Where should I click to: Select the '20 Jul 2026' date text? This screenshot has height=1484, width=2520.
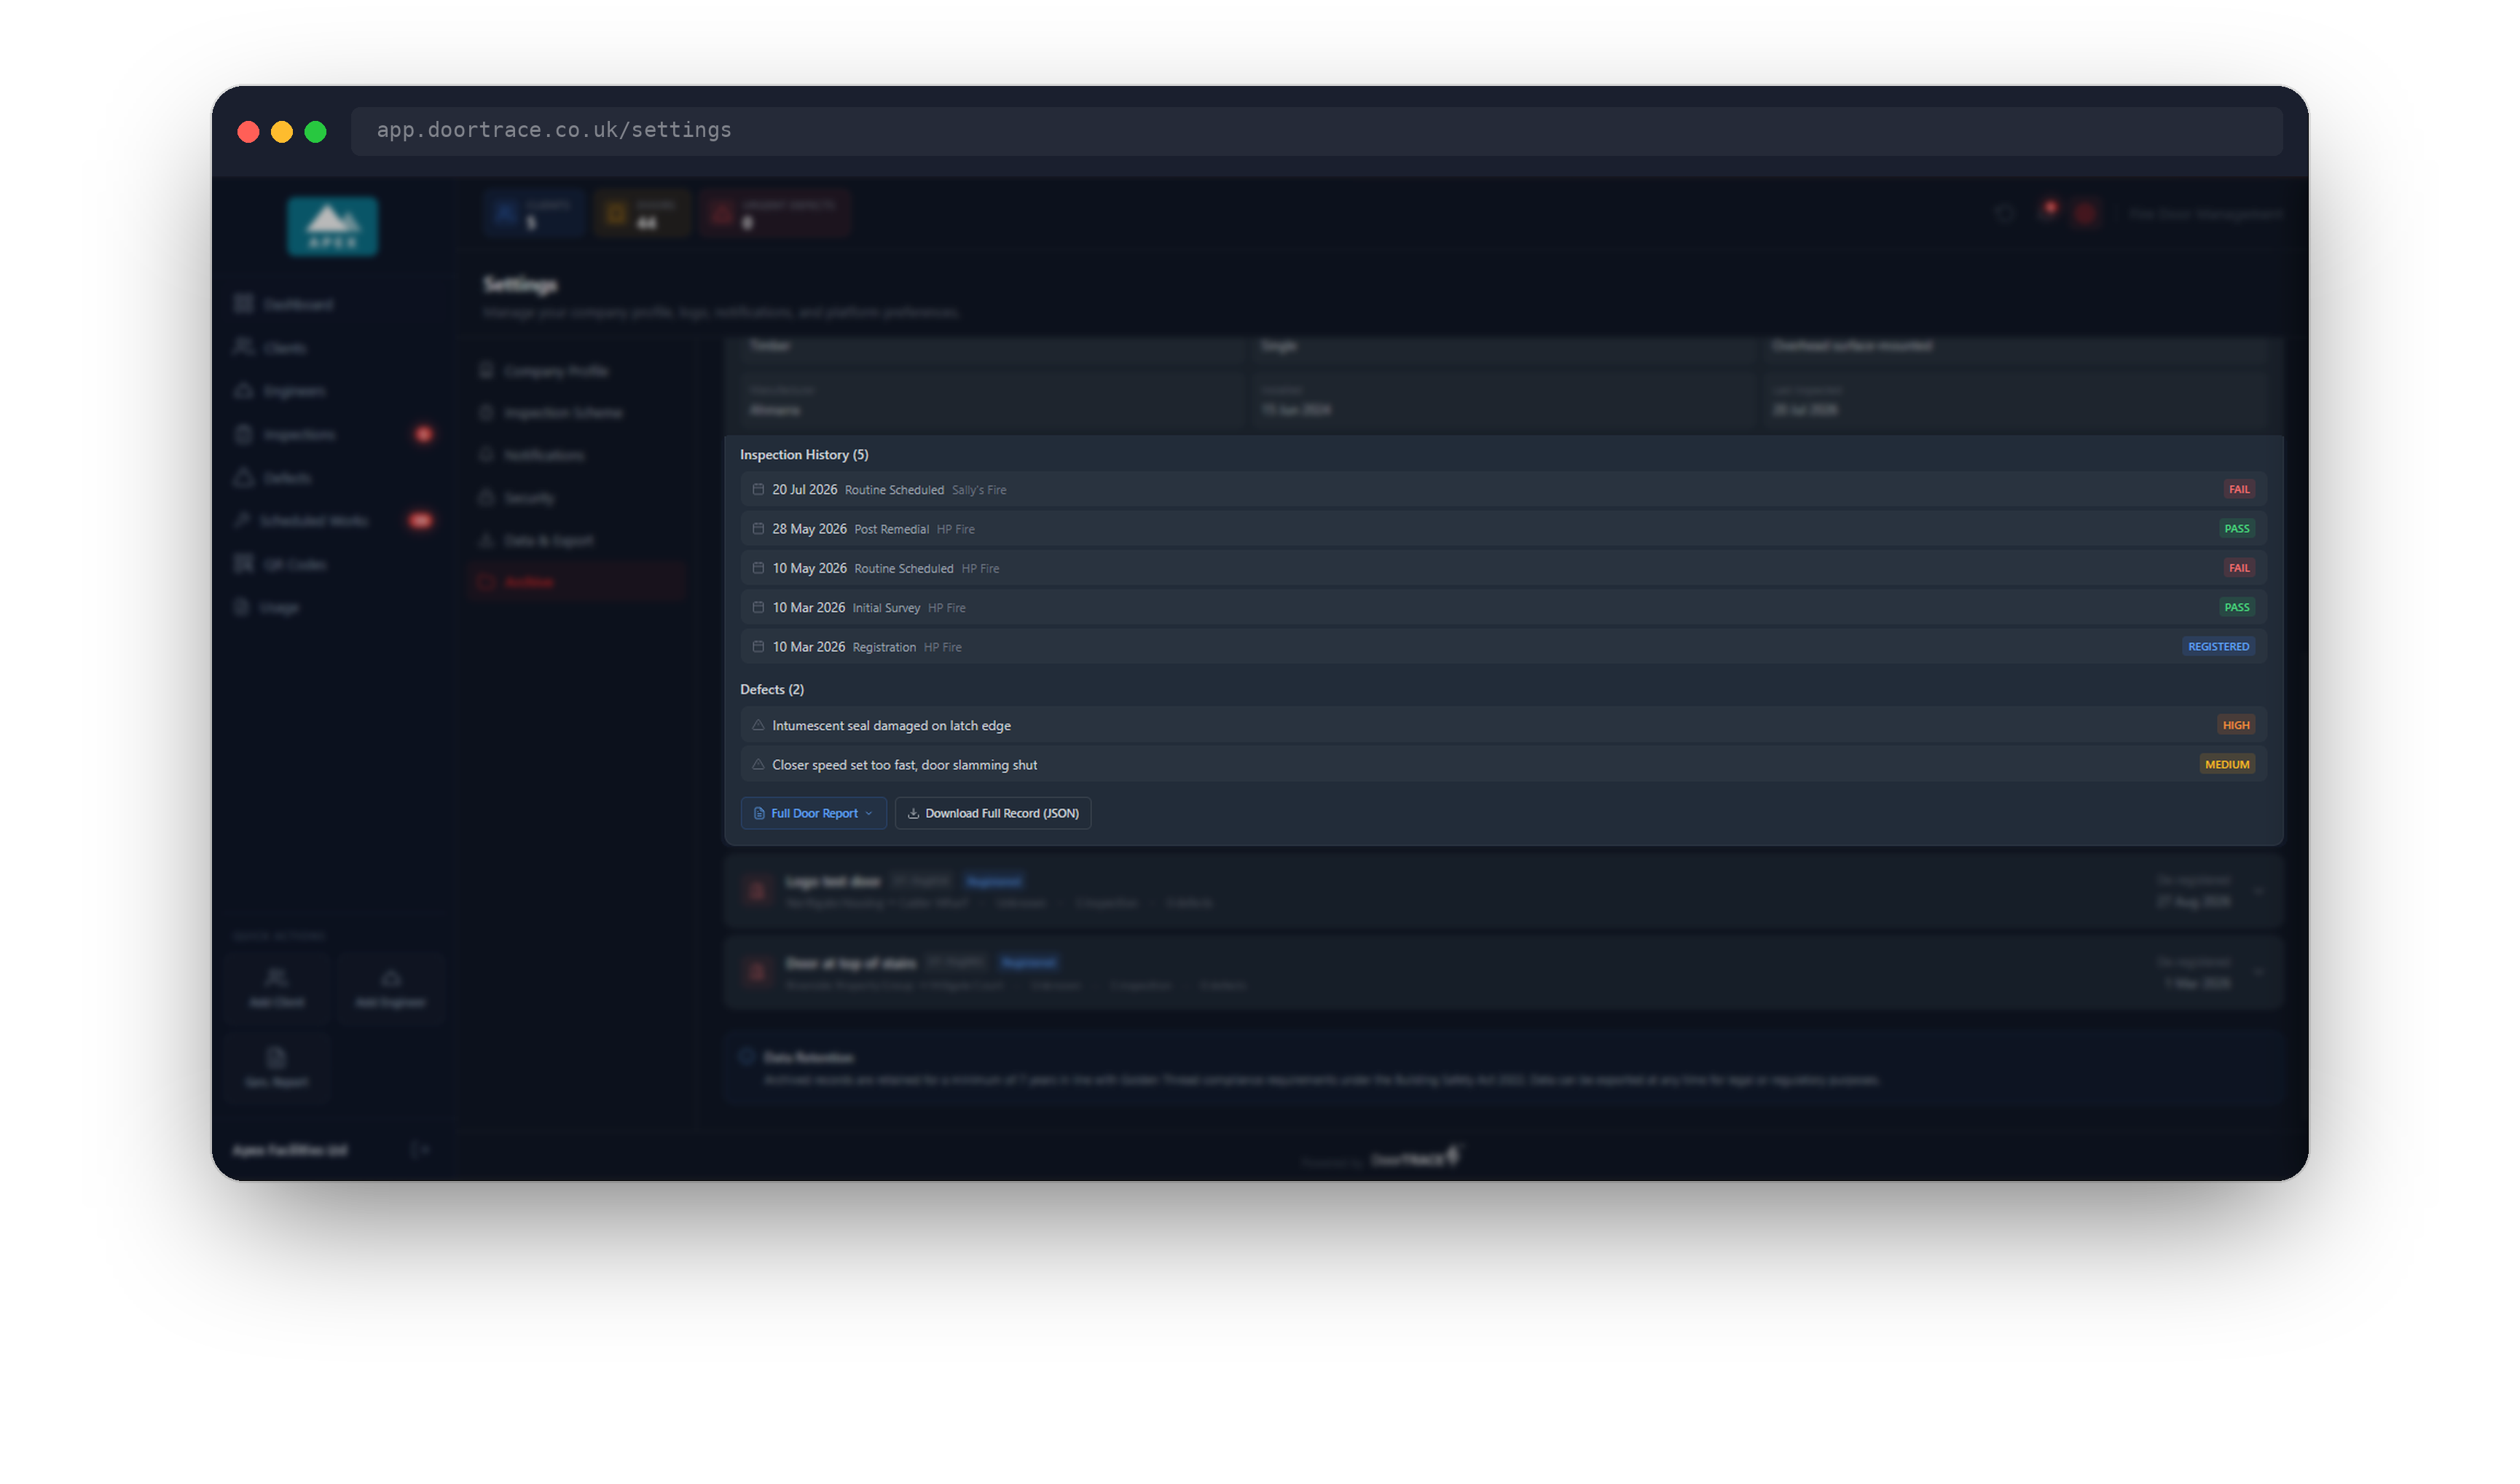[804, 489]
